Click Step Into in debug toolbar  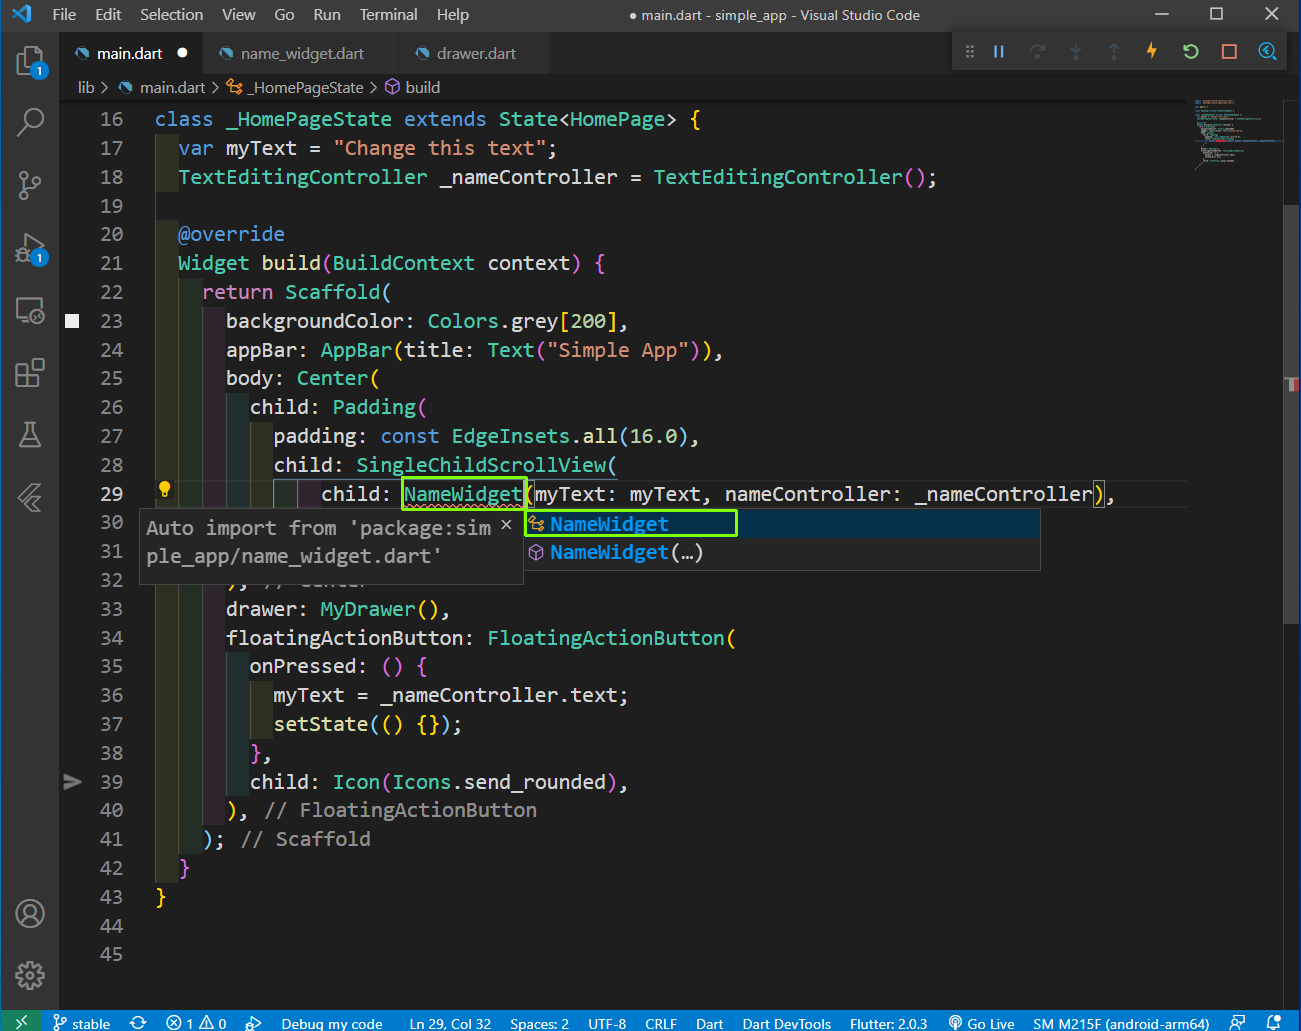click(x=1075, y=52)
